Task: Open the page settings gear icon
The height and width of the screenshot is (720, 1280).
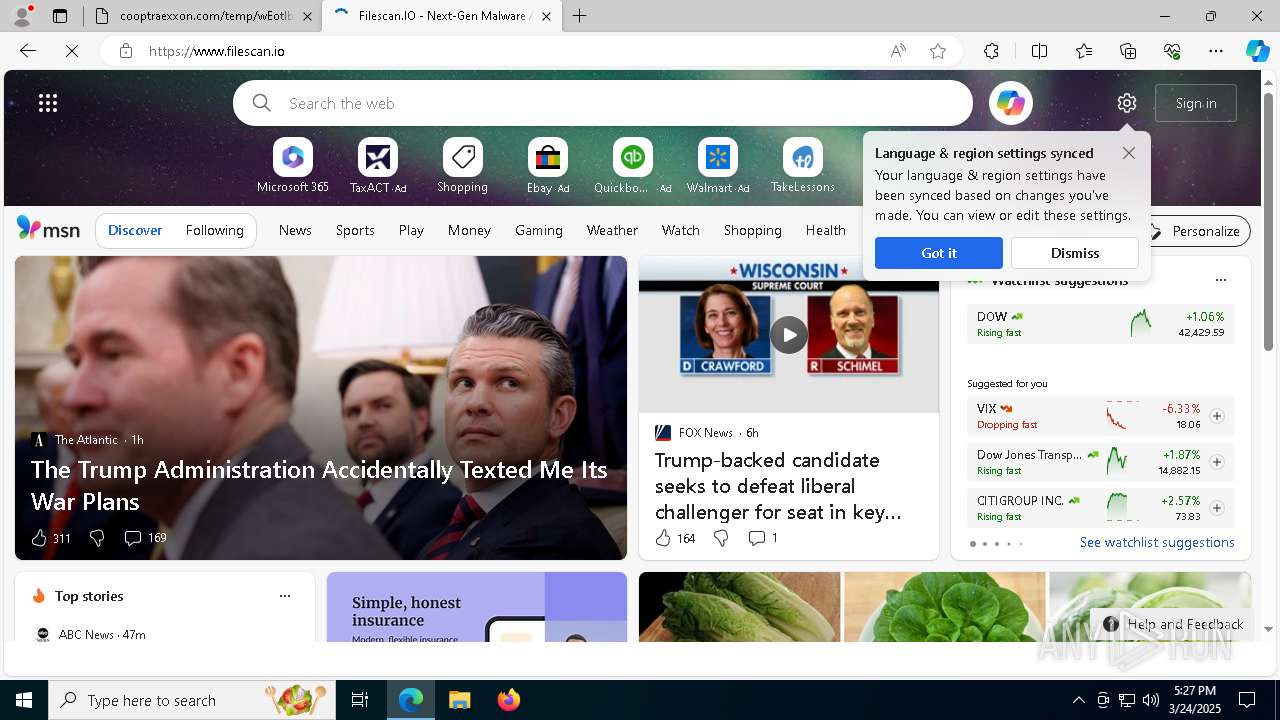Action: tap(1127, 103)
